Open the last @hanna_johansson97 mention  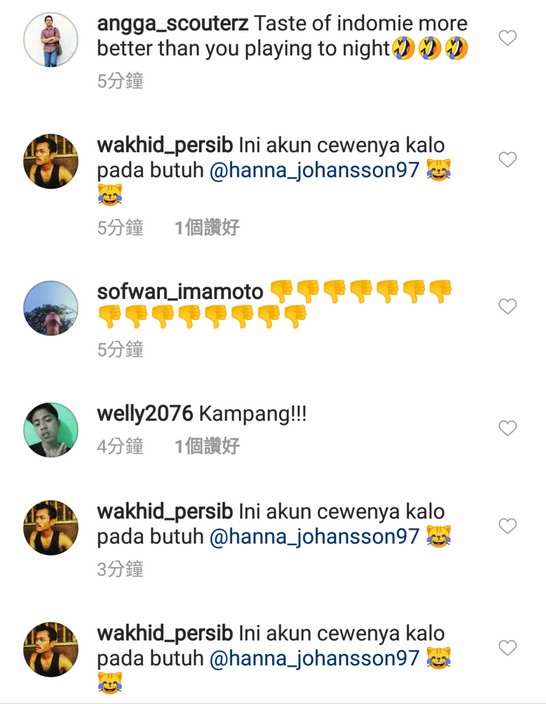314,659
